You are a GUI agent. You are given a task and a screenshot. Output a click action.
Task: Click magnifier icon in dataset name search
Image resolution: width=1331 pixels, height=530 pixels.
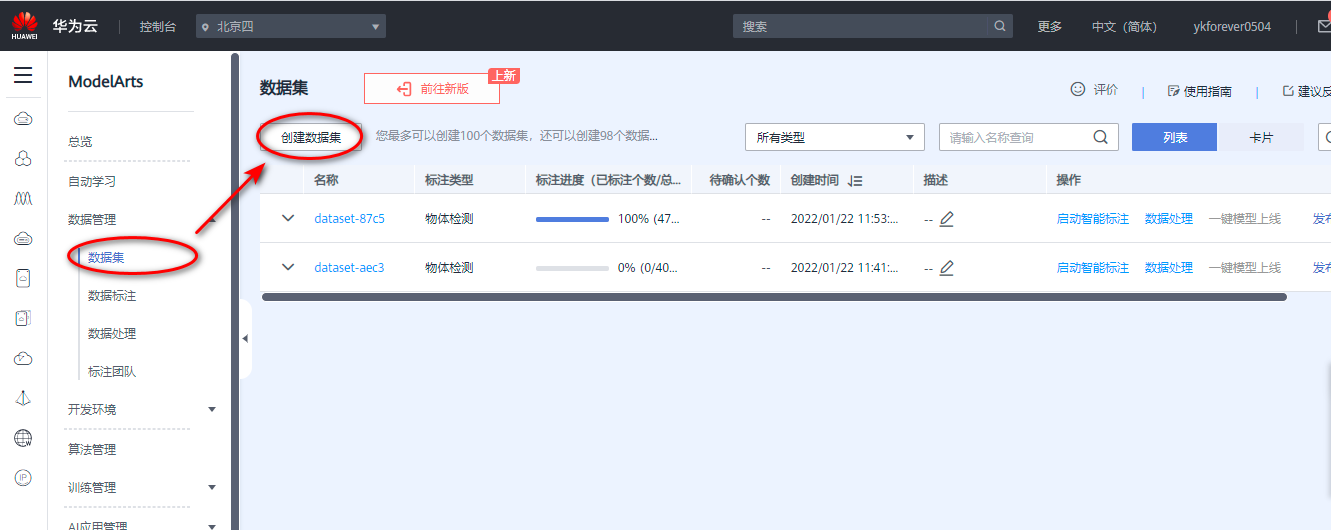coord(1101,137)
